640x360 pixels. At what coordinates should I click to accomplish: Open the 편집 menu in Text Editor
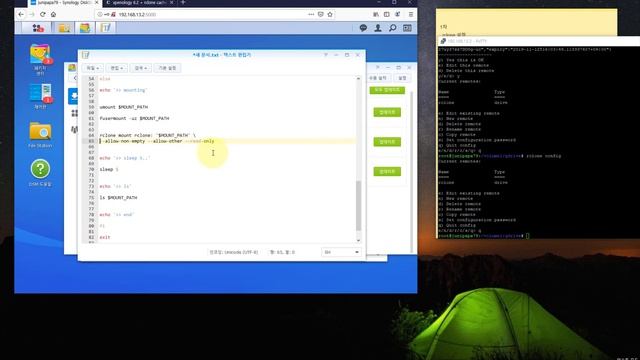pos(117,68)
